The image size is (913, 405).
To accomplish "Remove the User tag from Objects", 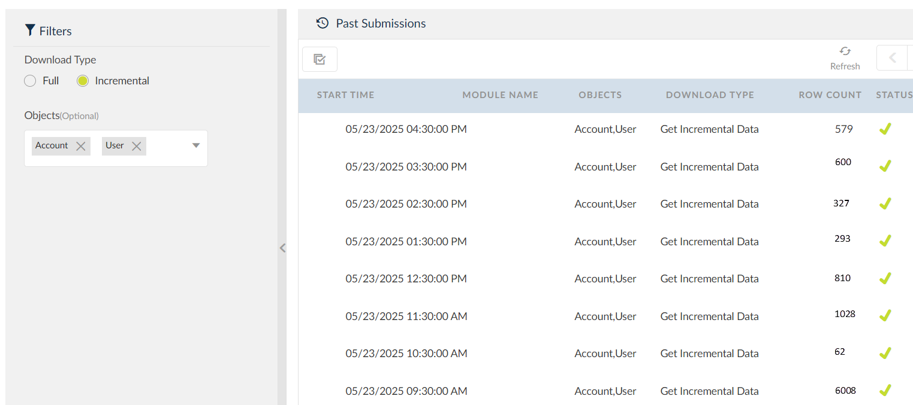I will pyautogui.click(x=137, y=146).
